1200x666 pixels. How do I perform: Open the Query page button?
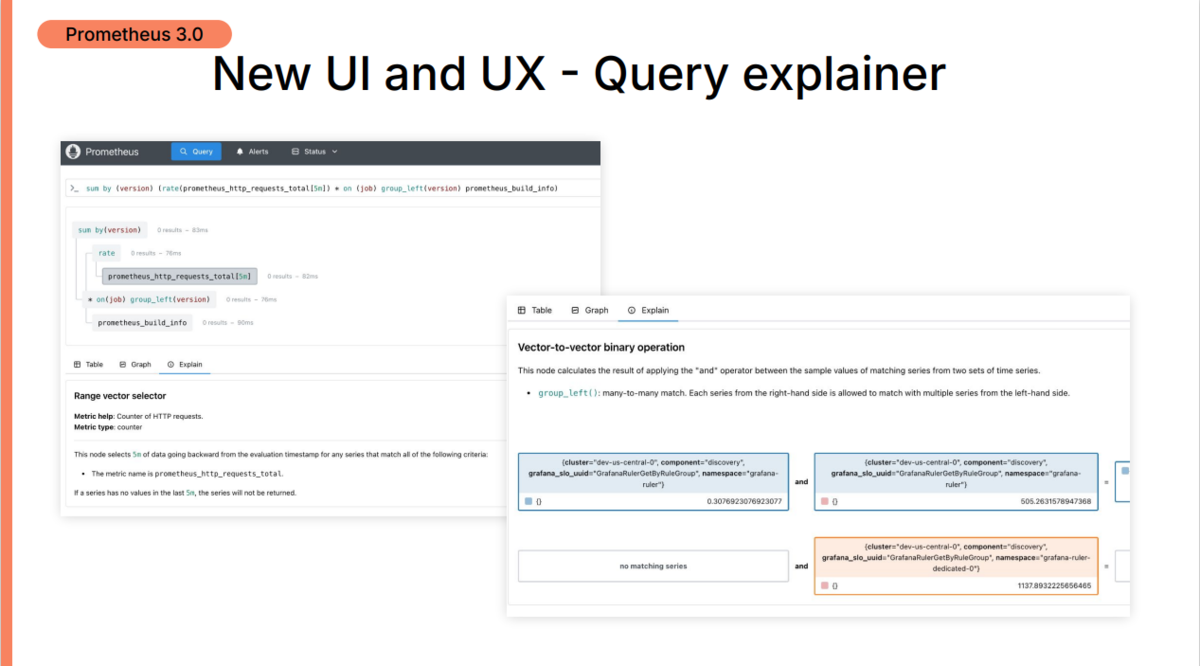point(196,152)
